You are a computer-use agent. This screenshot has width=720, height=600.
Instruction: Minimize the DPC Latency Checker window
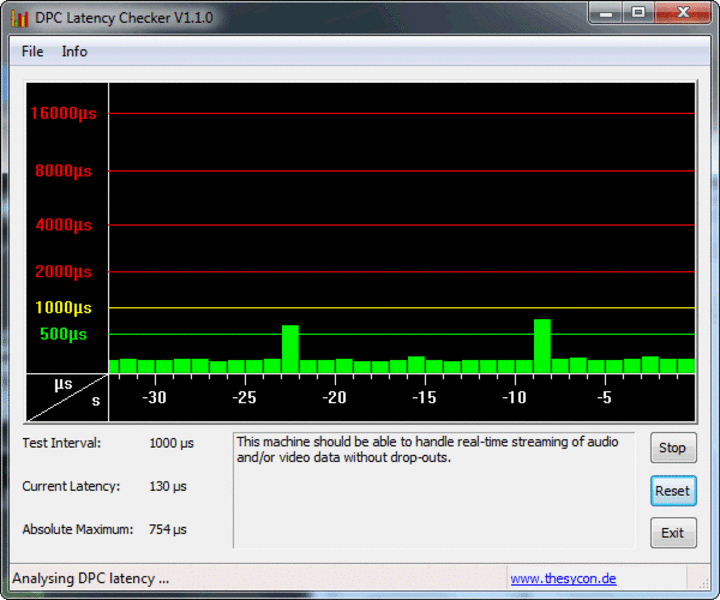point(606,13)
